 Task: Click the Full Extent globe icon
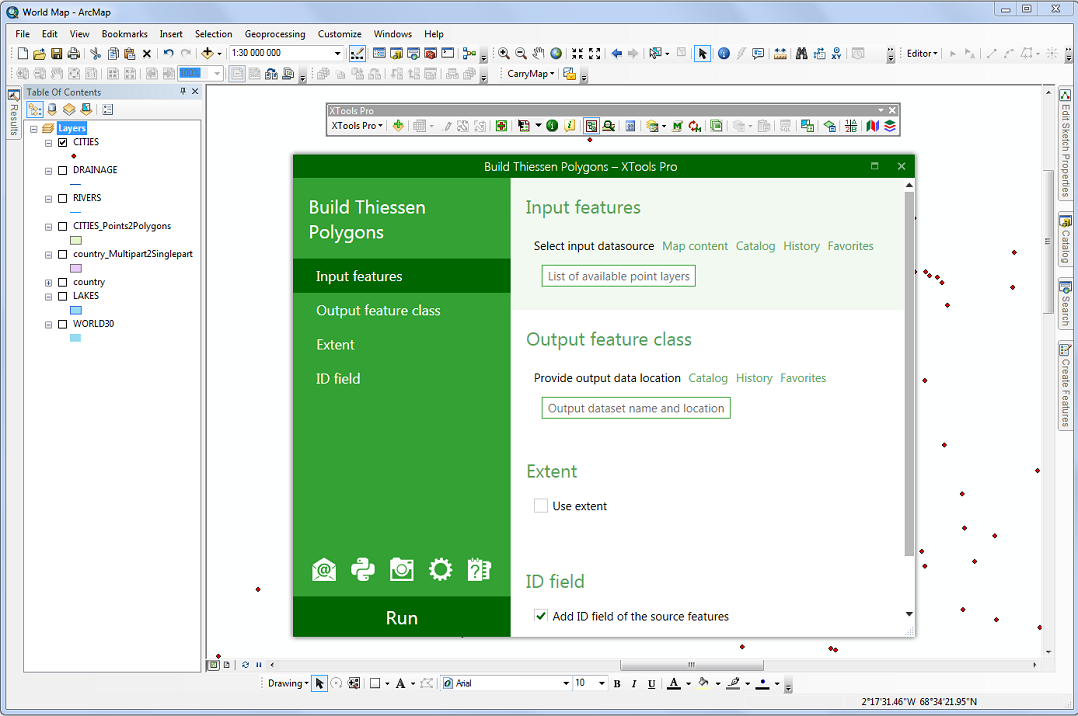pos(556,54)
